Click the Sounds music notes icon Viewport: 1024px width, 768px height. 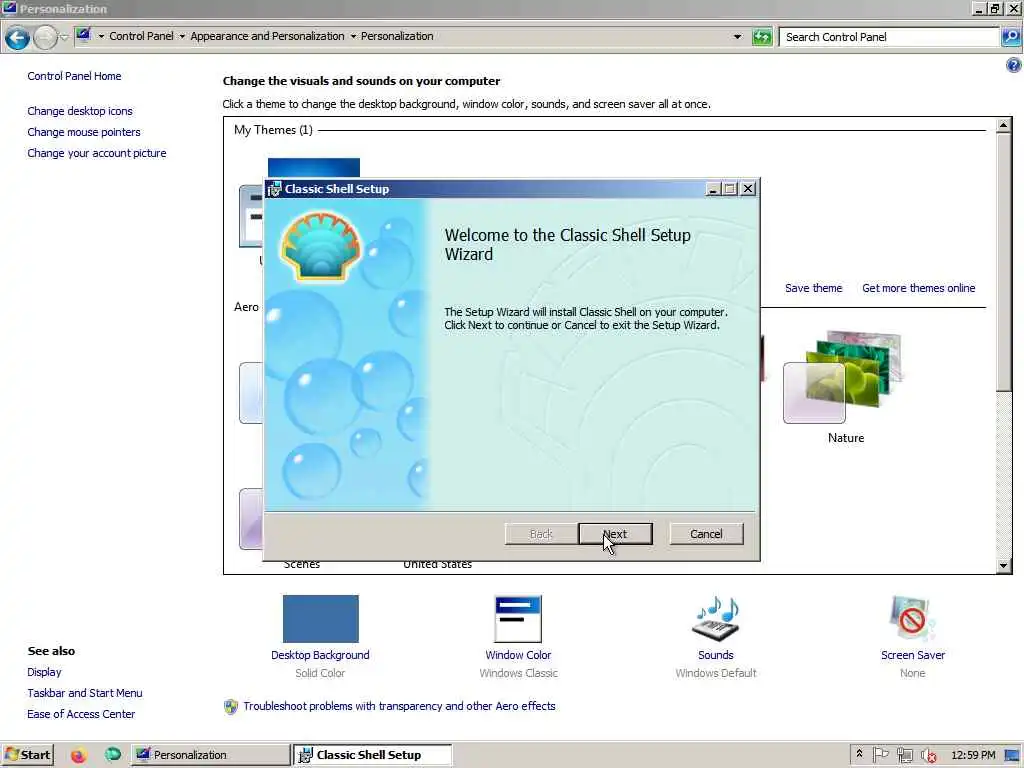click(716, 618)
